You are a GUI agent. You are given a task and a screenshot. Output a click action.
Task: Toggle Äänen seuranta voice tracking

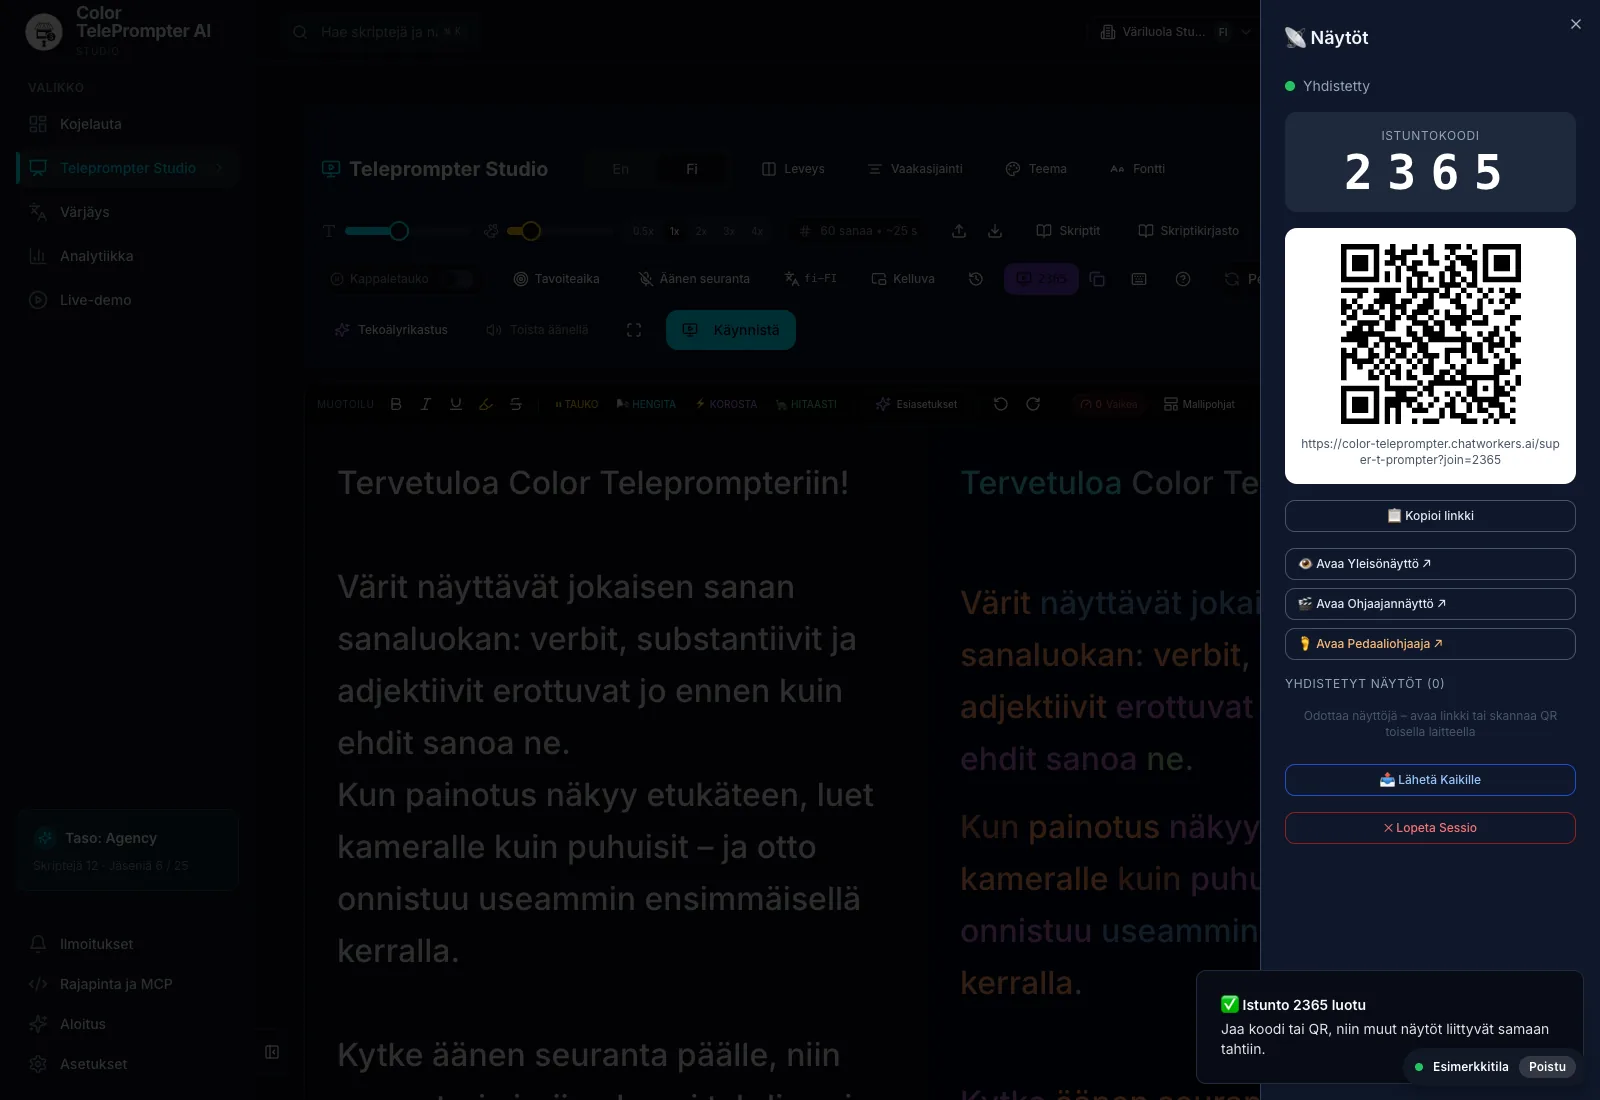tap(694, 279)
